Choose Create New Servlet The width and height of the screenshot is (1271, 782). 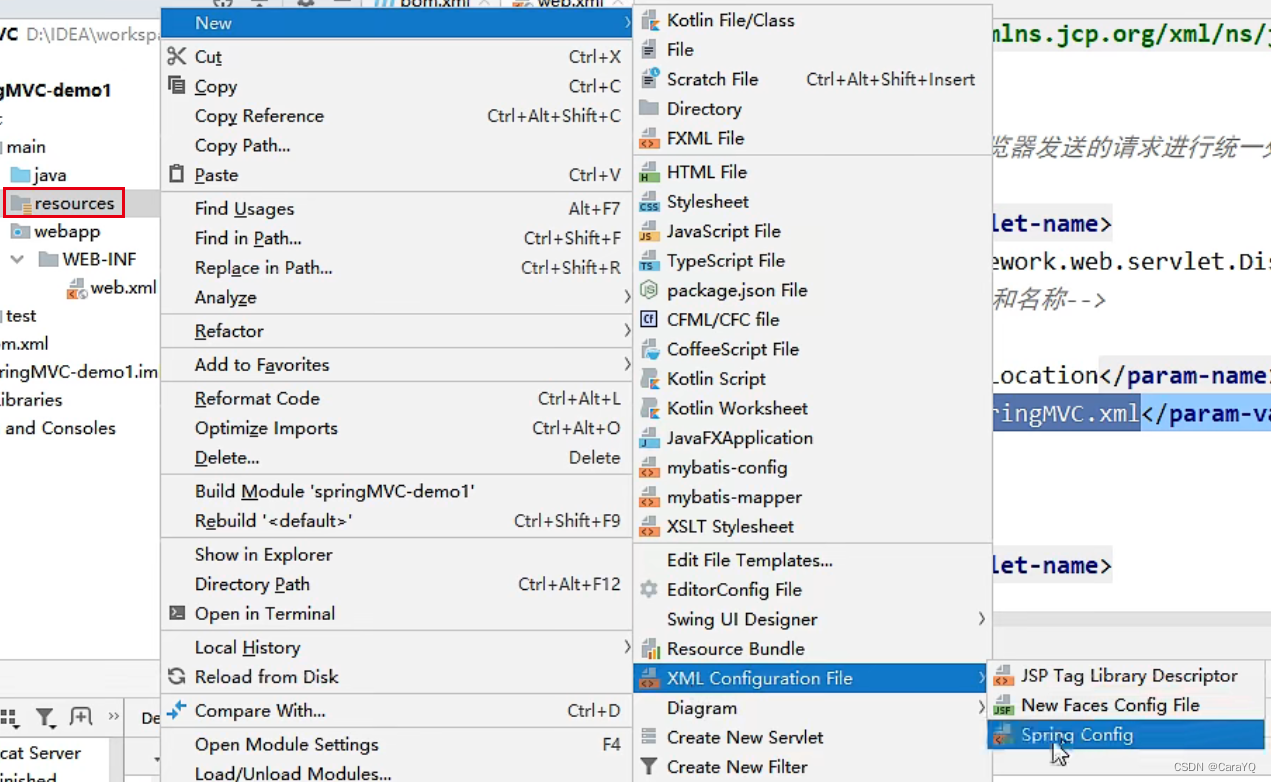[x=811, y=737]
